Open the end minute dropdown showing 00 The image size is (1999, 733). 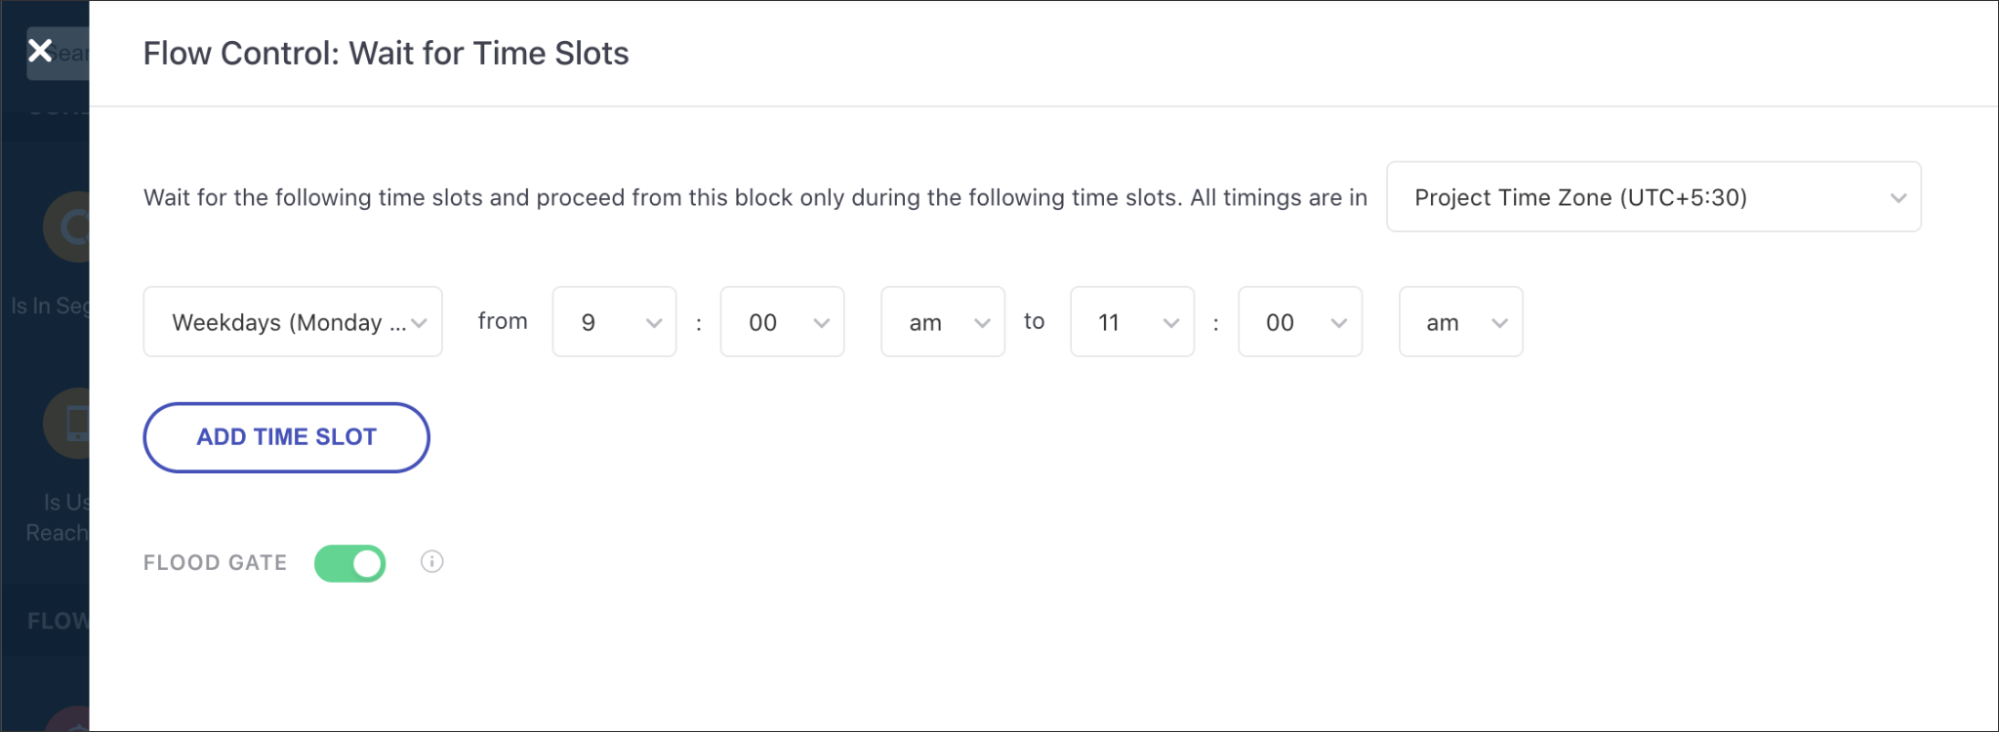click(x=1299, y=321)
